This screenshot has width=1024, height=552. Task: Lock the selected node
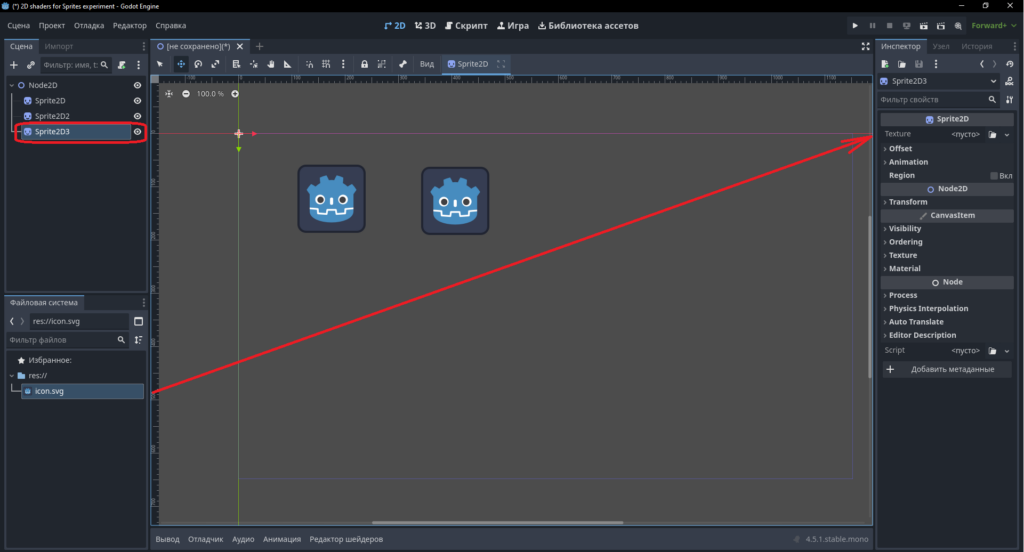coord(364,64)
